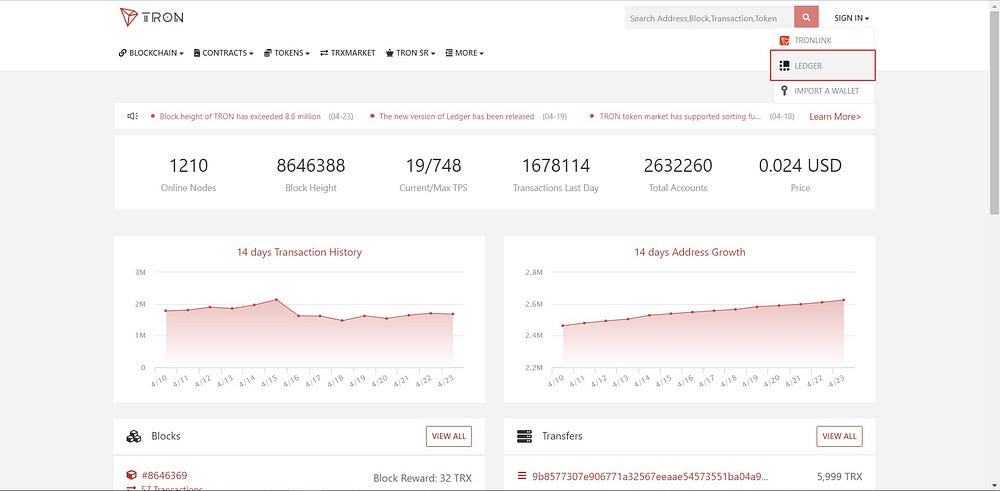Click the 4/15 peak point on Transaction History chart
The width and height of the screenshot is (1000, 491).
click(276, 300)
